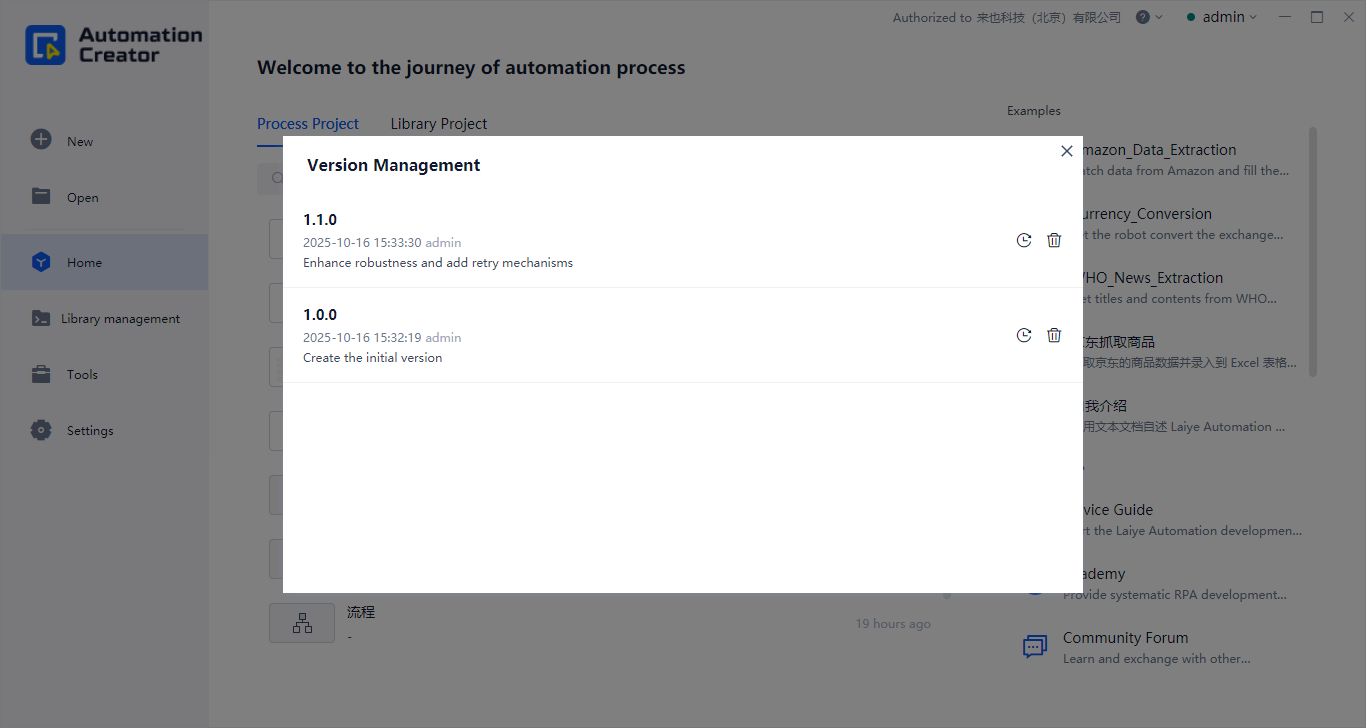Delete version 1.0.0 using the trash icon
This screenshot has width=1366, height=728.
(x=1054, y=335)
